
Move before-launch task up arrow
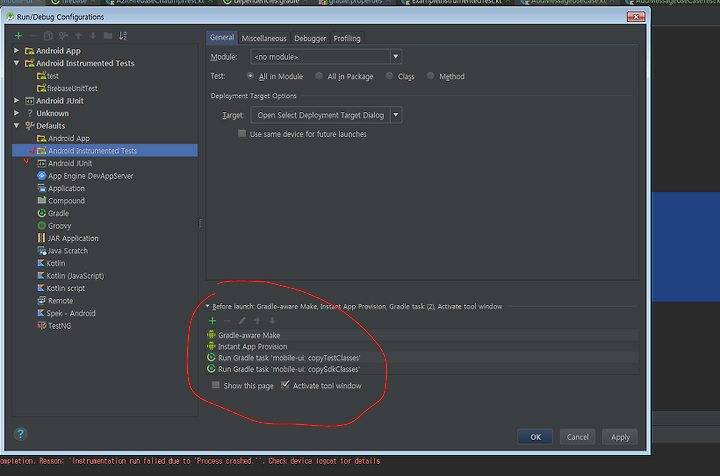pos(257,321)
